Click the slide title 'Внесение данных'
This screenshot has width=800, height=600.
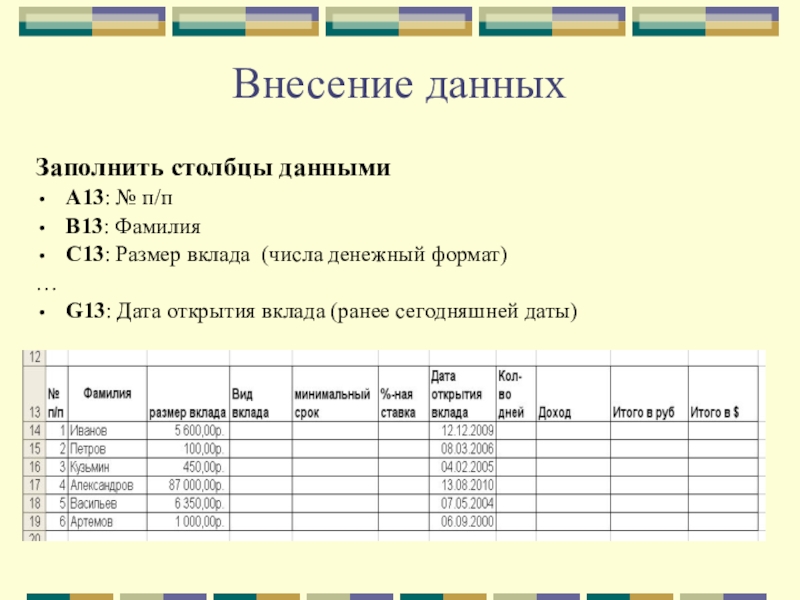[399, 84]
